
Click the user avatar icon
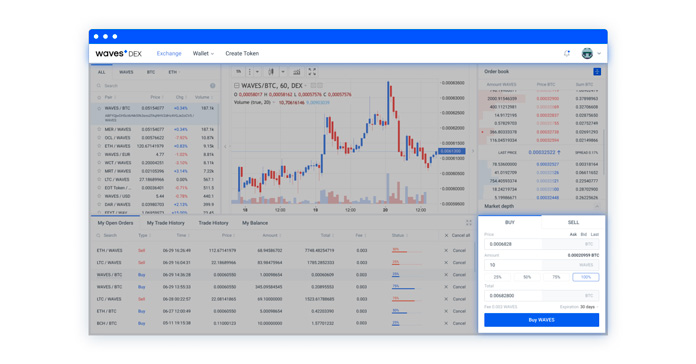(587, 53)
